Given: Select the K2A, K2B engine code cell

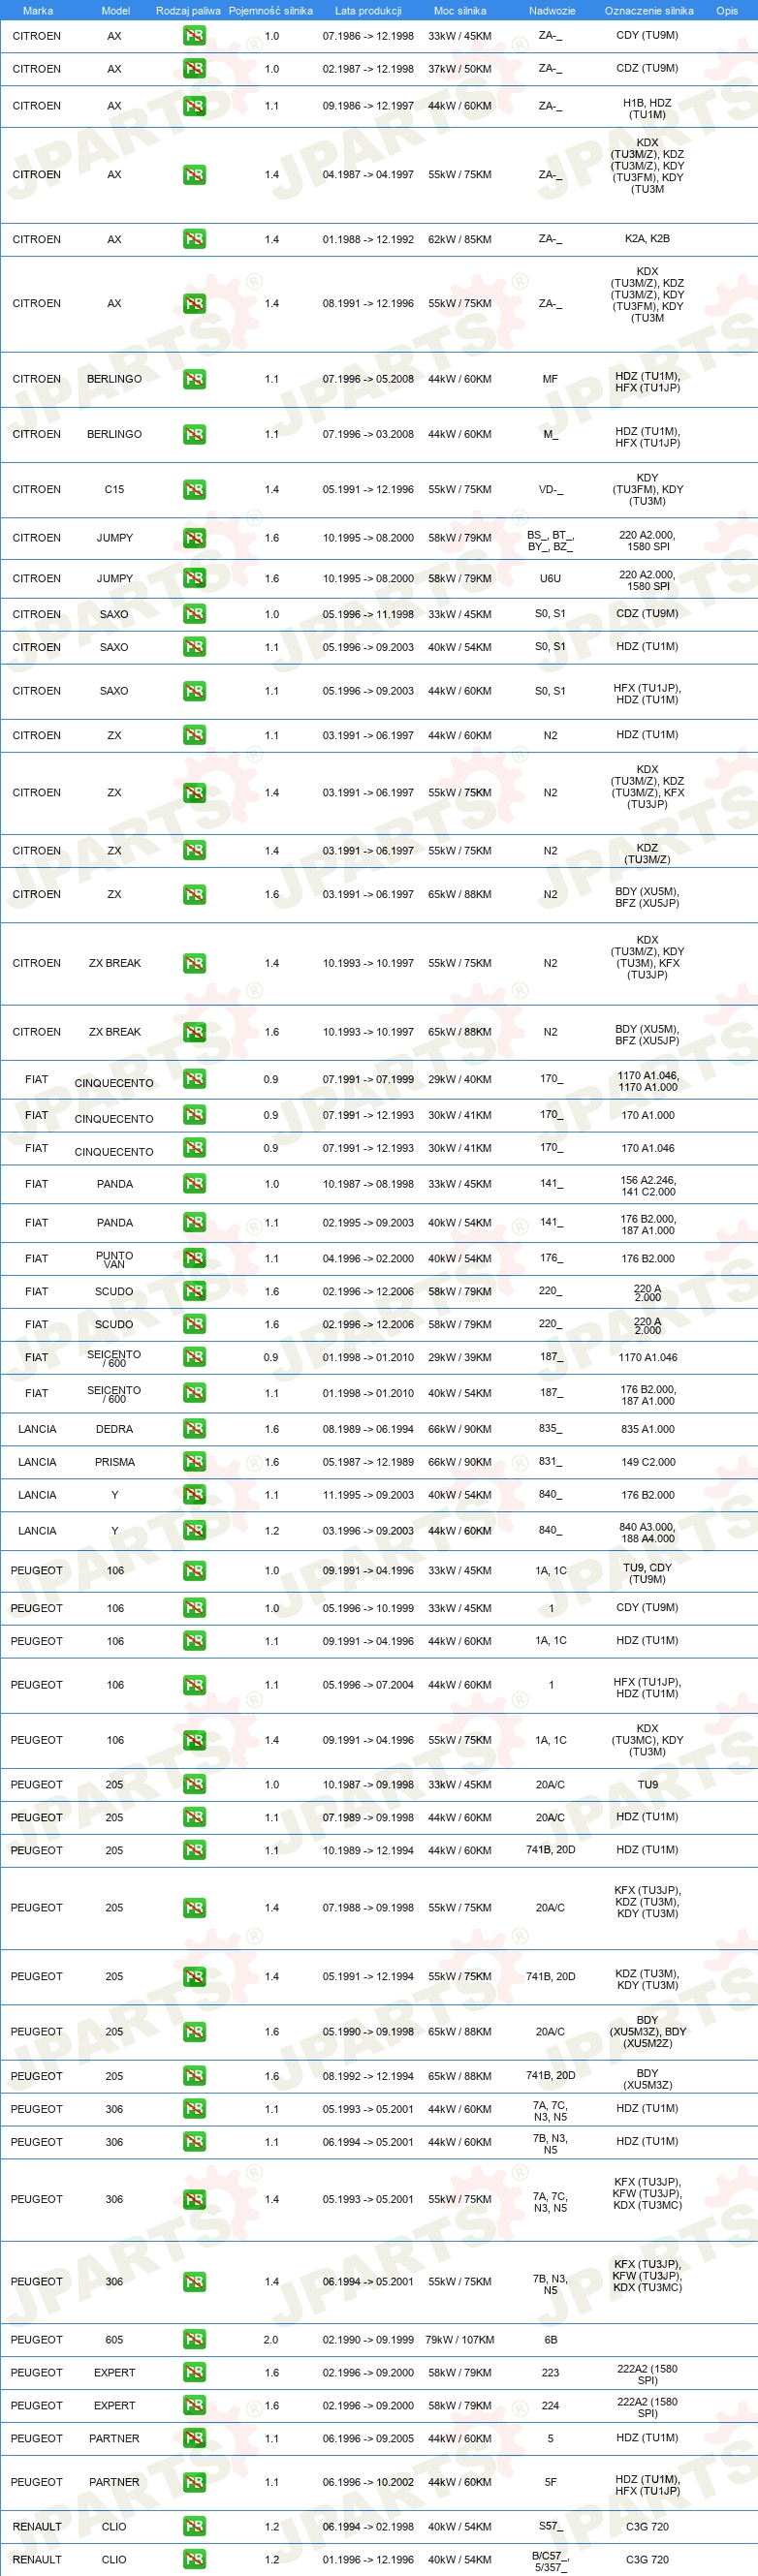Looking at the screenshot, I should [x=648, y=239].
